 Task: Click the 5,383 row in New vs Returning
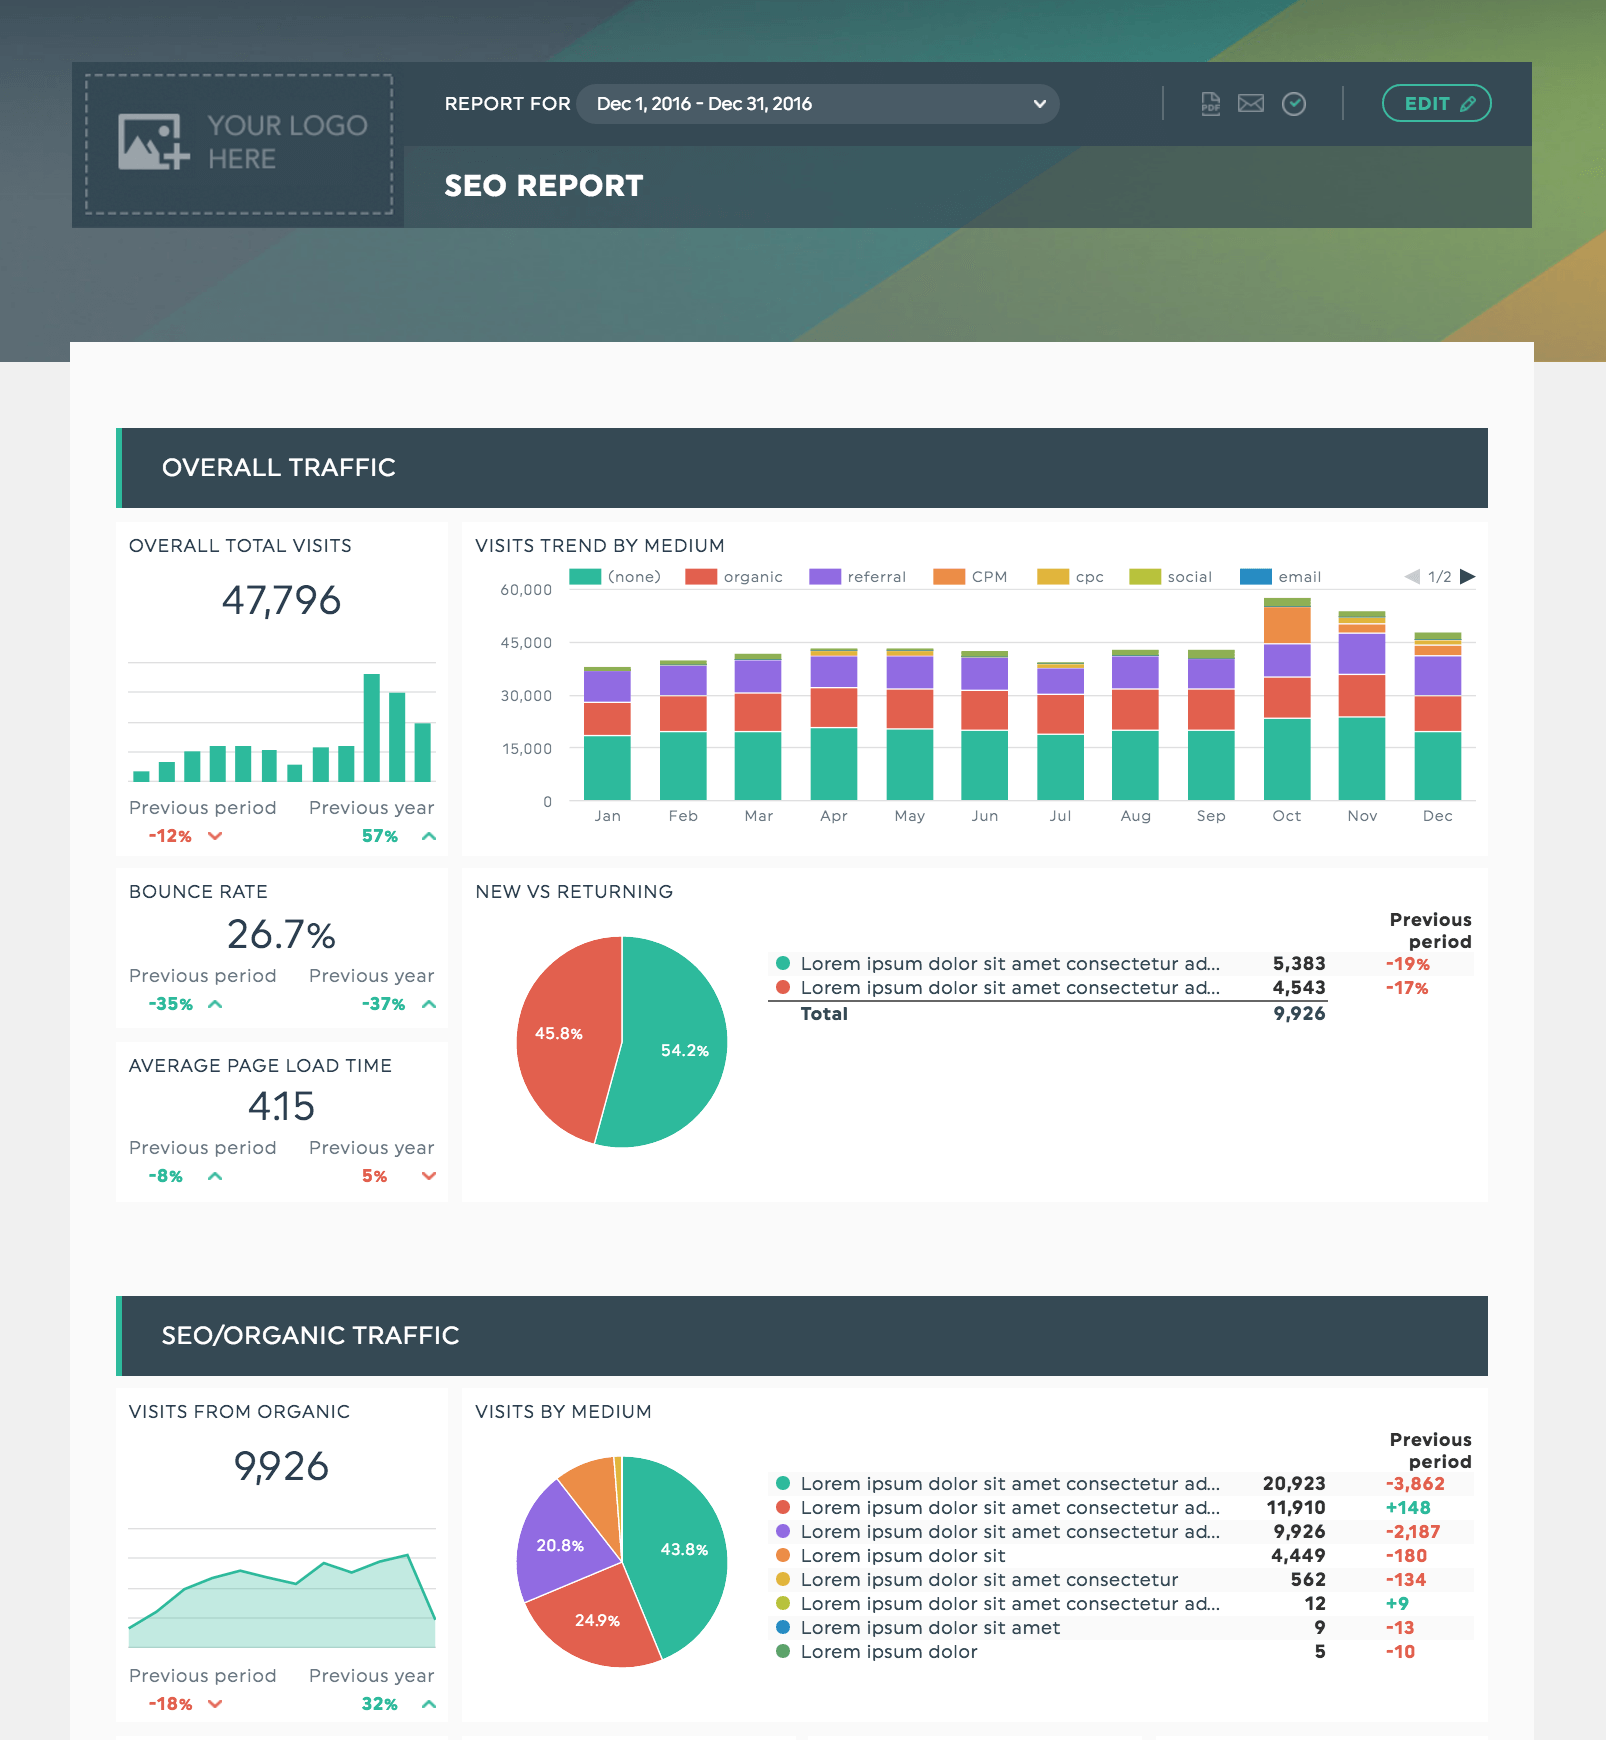pyautogui.click(x=1121, y=964)
